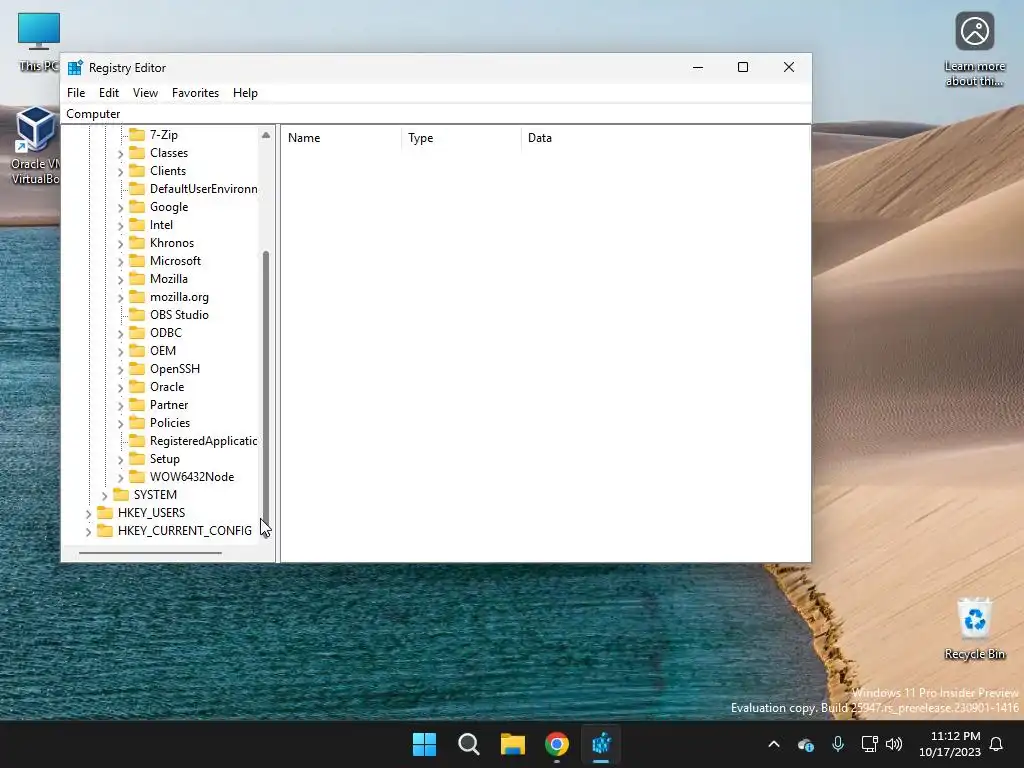Select the HKEY_CURRENT_CONFIG tree label
The width and height of the screenshot is (1024, 768).
click(185, 530)
